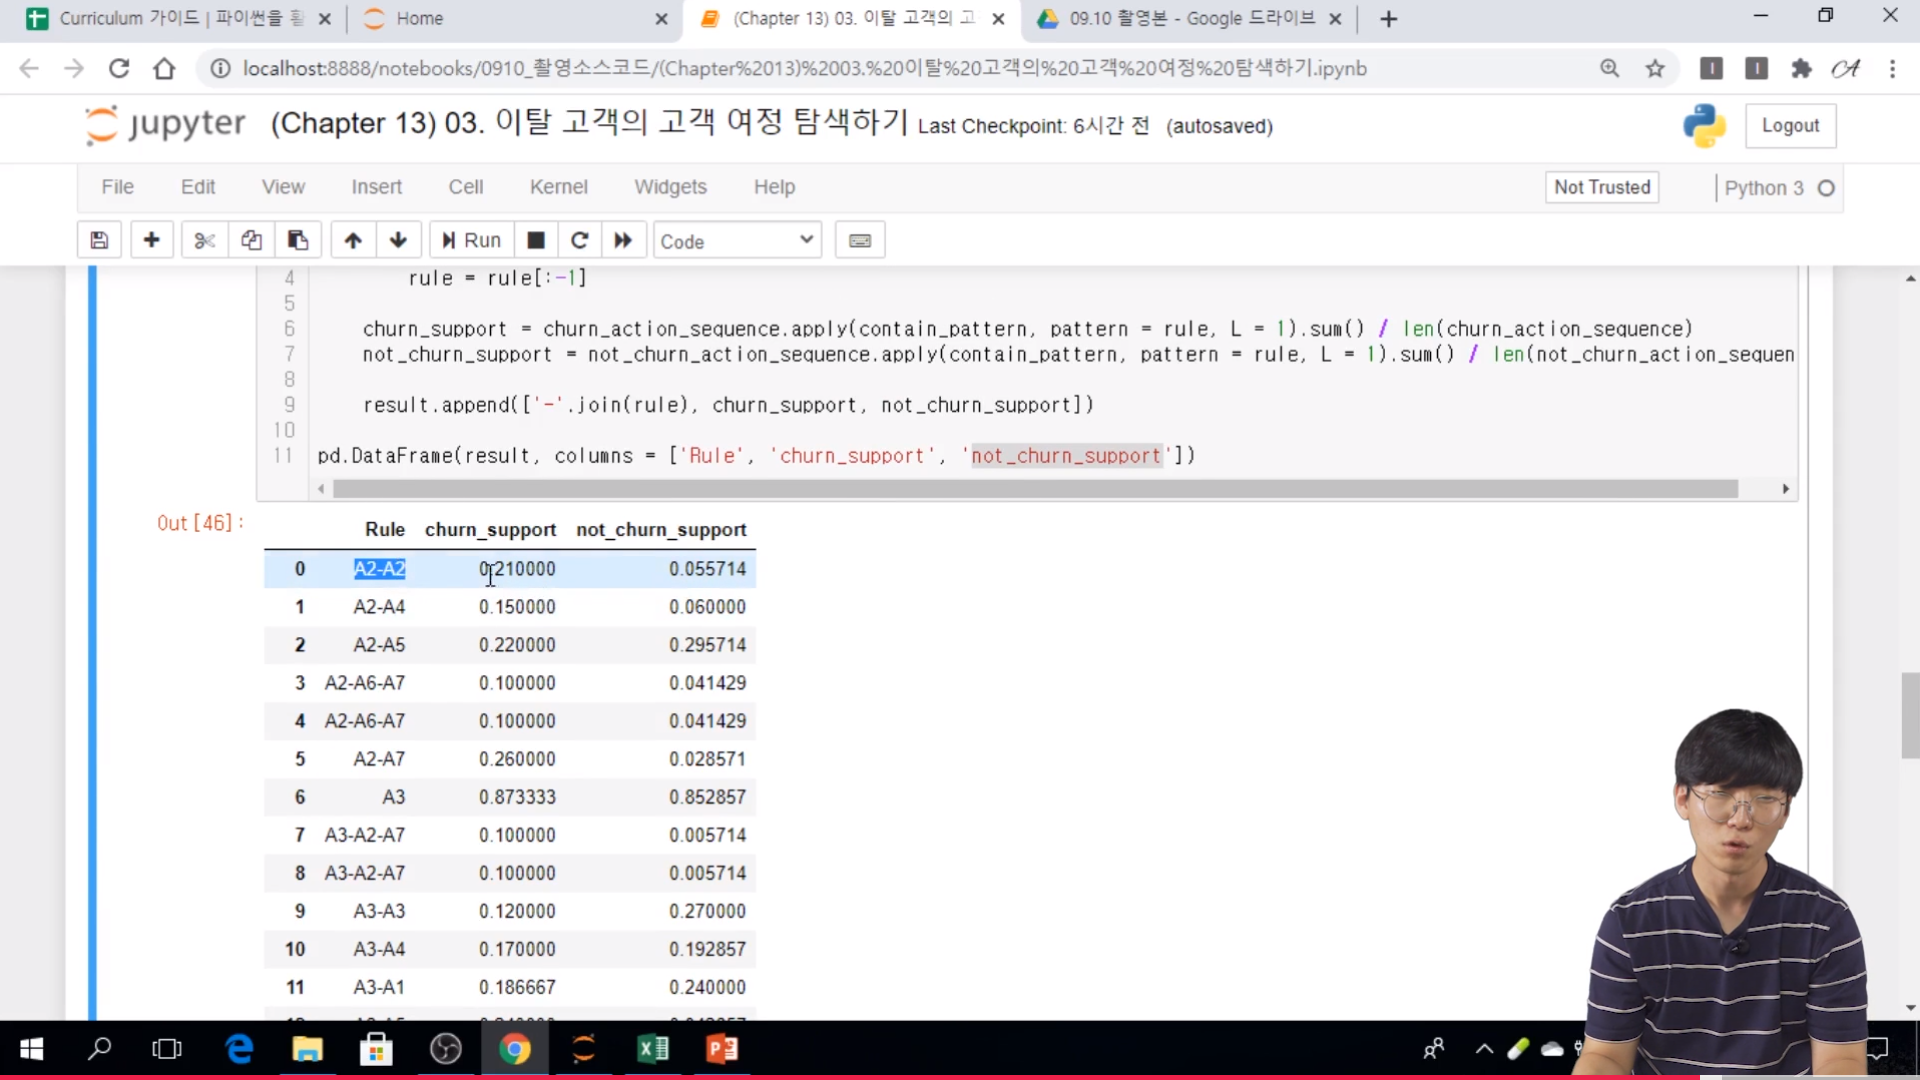Image resolution: width=1920 pixels, height=1080 pixels.
Task: Click the Run button
Action: [x=471, y=240]
